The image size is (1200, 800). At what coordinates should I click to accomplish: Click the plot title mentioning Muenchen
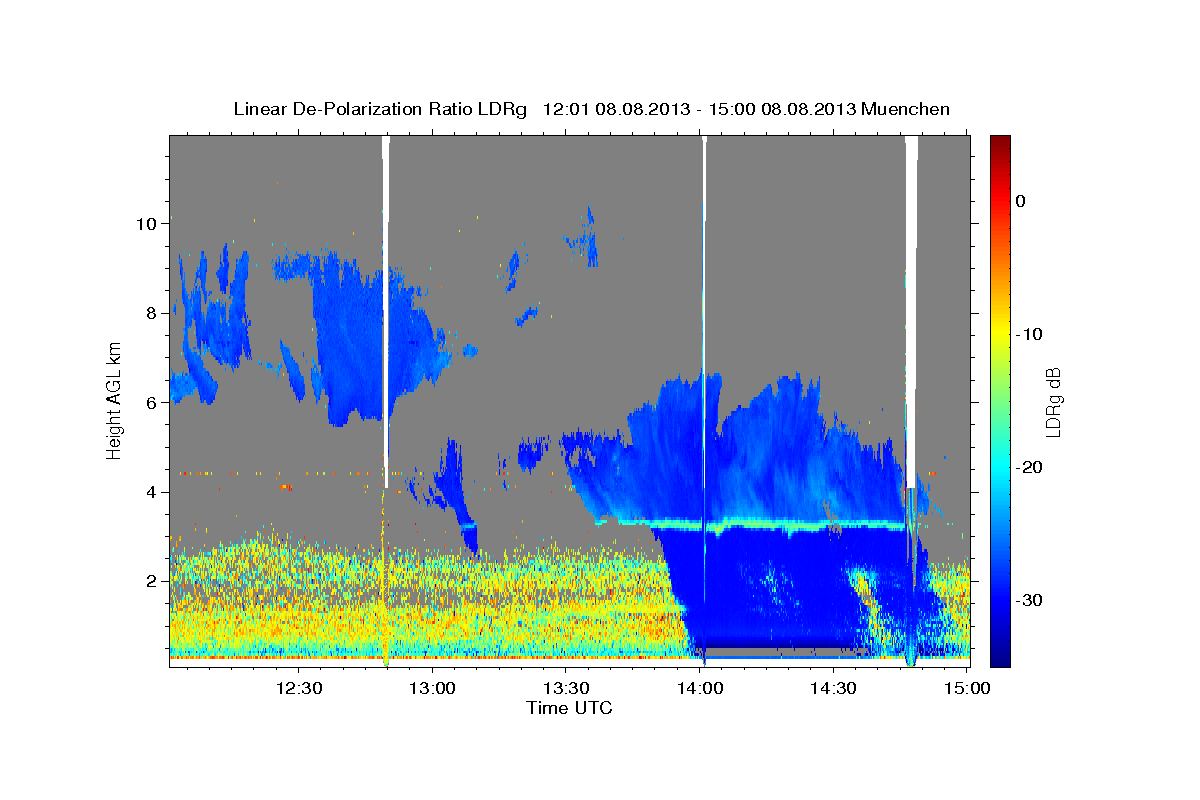[x=591, y=109]
